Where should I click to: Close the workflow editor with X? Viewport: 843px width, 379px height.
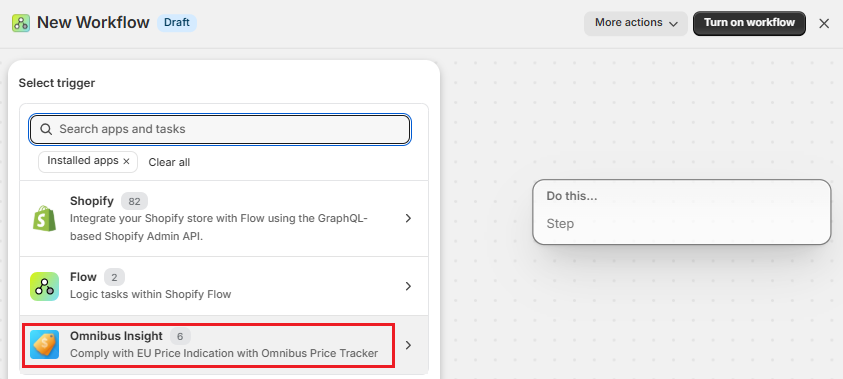824,24
